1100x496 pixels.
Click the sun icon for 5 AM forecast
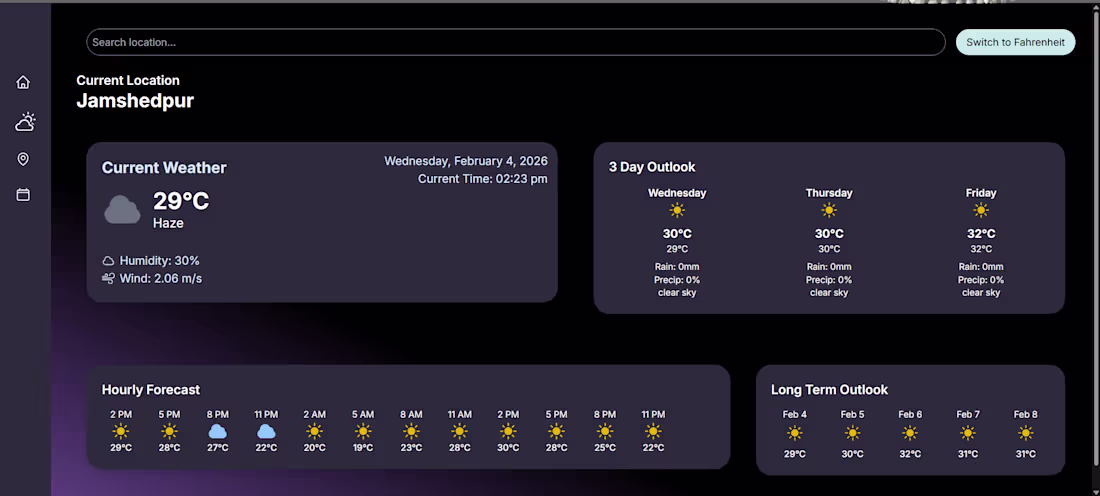pos(363,431)
